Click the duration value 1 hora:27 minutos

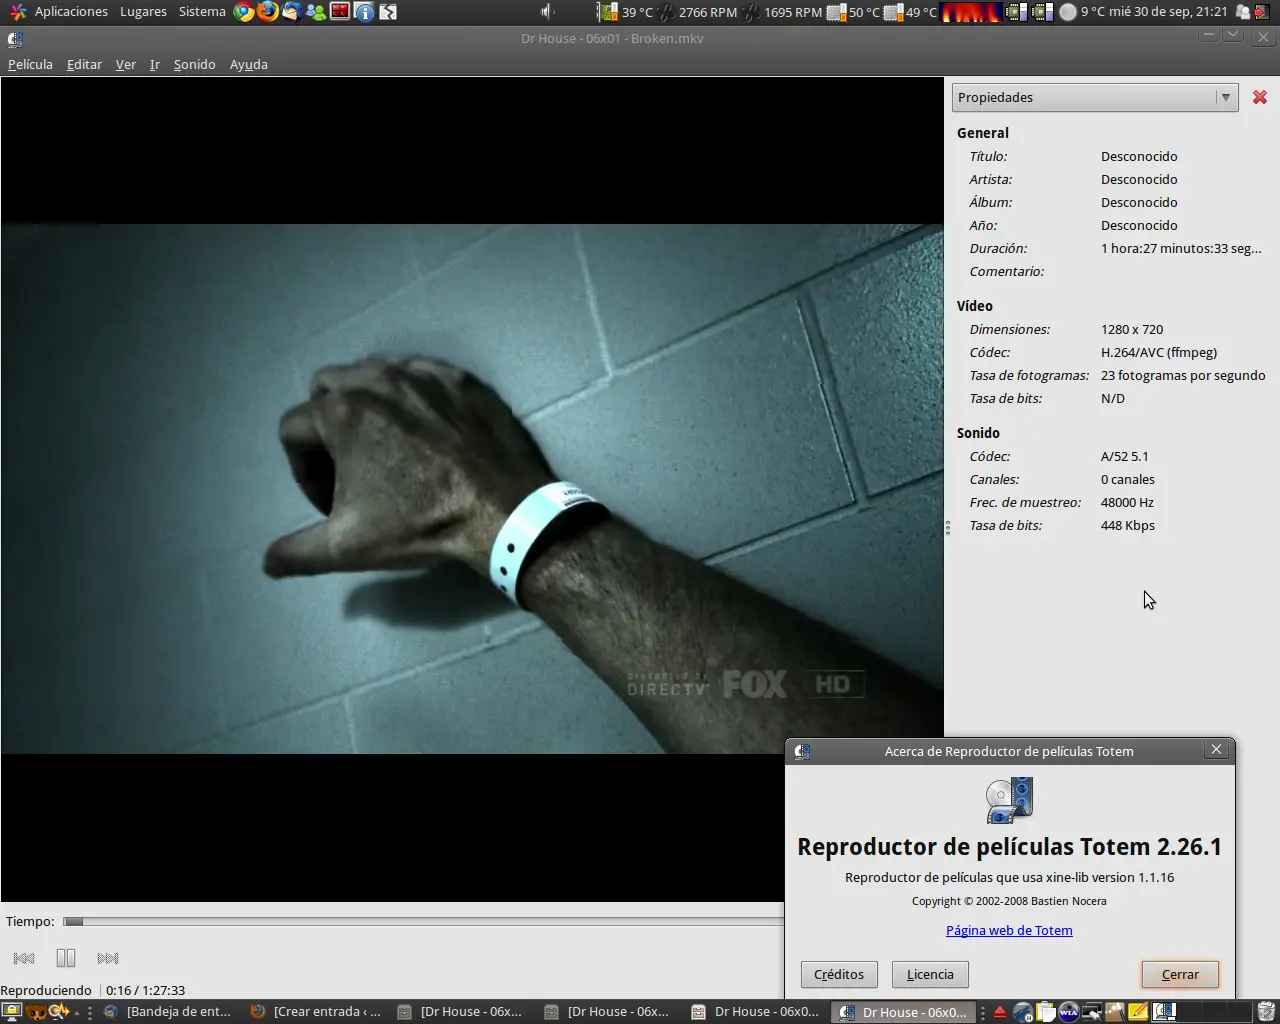pyautogui.click(x=1181, y=248)
